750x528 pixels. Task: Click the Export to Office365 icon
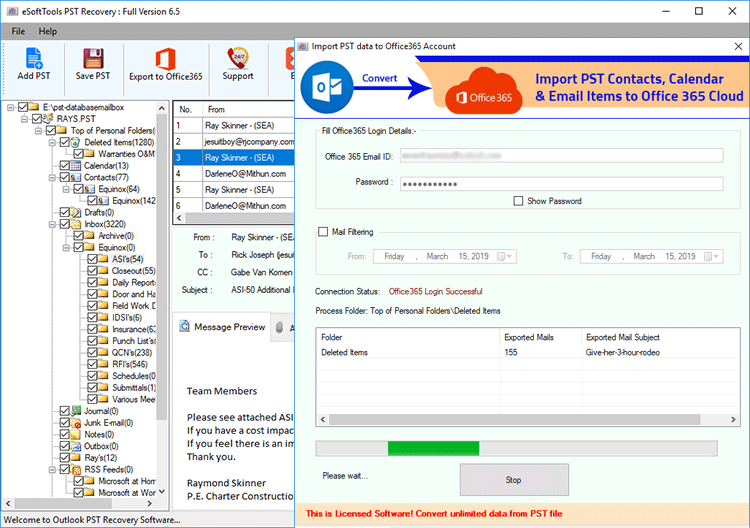[x=165, y=59]
